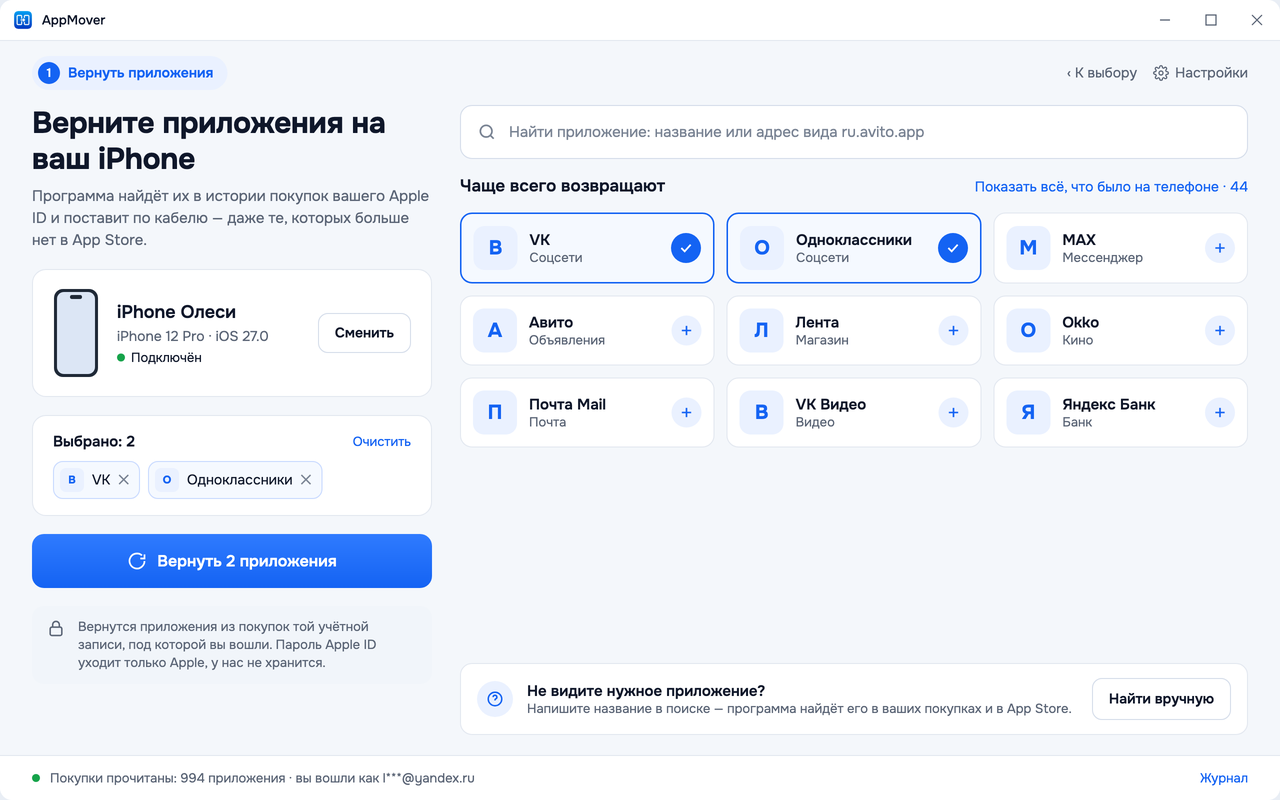The height and width of the screenshot is (800, 1280).
Task: Show everything that was on phone link
Action: [x=1111, y=187]
